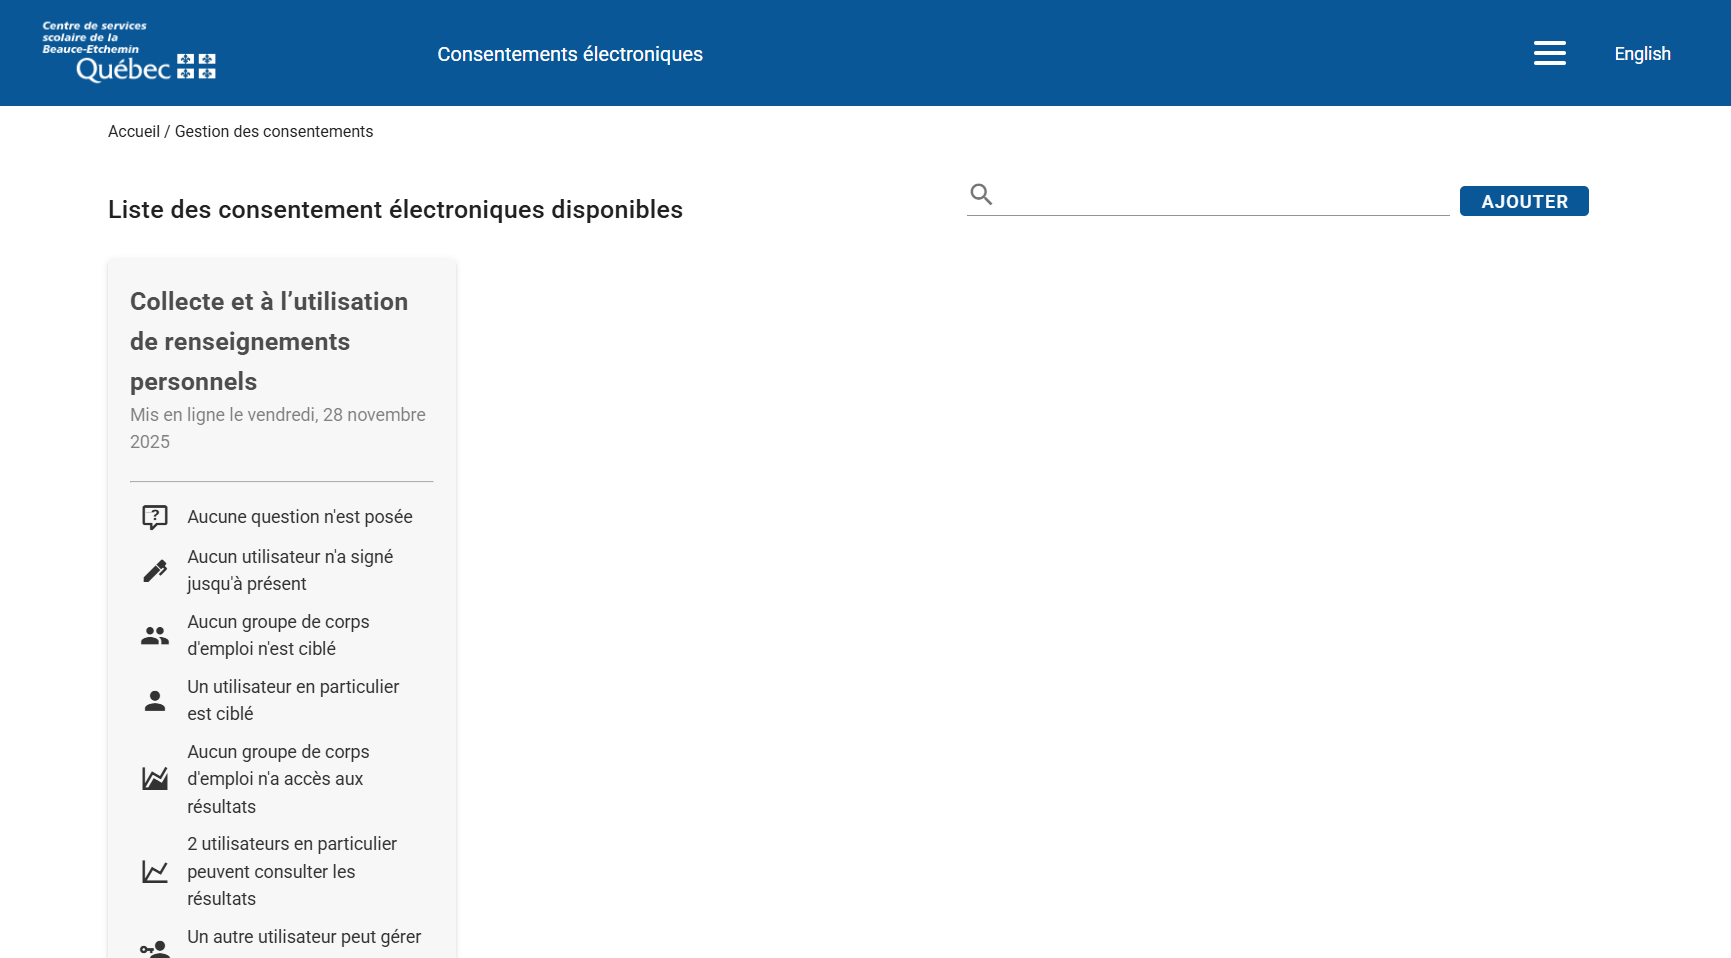This screenshot has width=1731, height=958.
Task: Select the chart icon beside results access info
Action: (155, 779)
